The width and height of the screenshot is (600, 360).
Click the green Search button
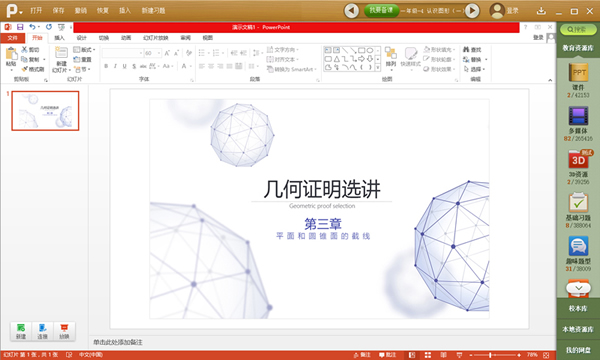578,29
